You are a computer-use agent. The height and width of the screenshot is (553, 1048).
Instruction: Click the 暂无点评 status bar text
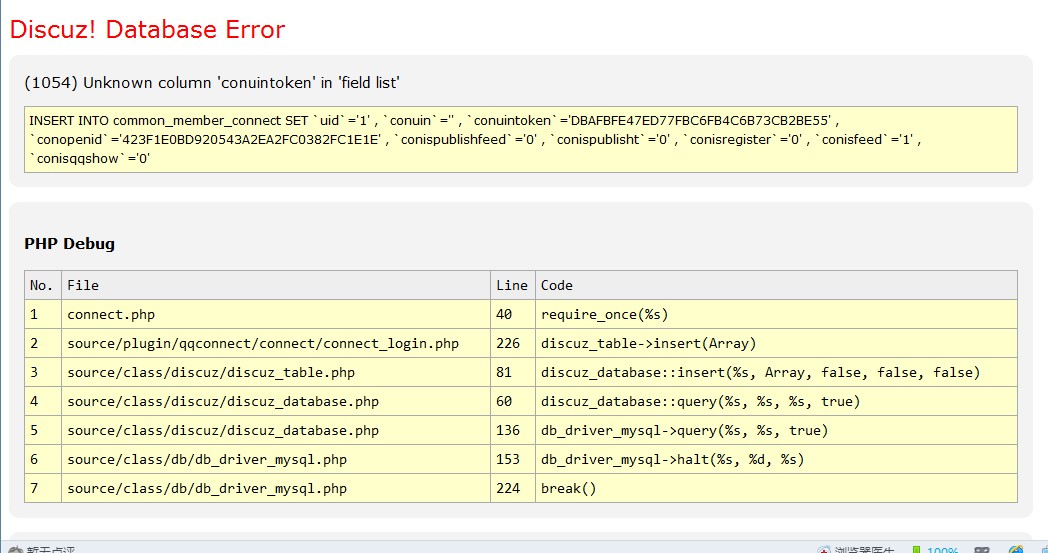pyautogui.click(x=45, y=549)
